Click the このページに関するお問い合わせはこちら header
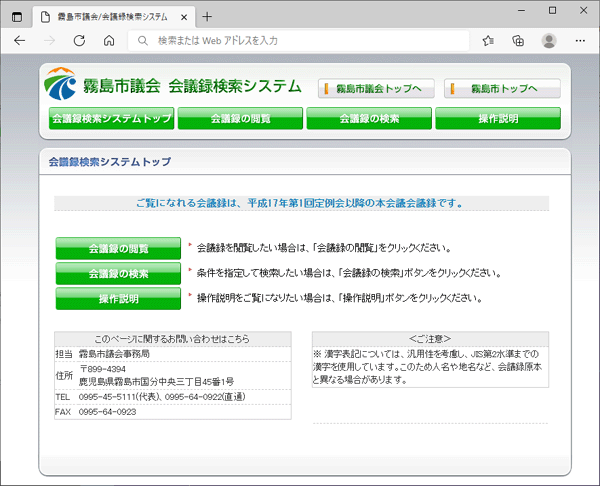 173,339
